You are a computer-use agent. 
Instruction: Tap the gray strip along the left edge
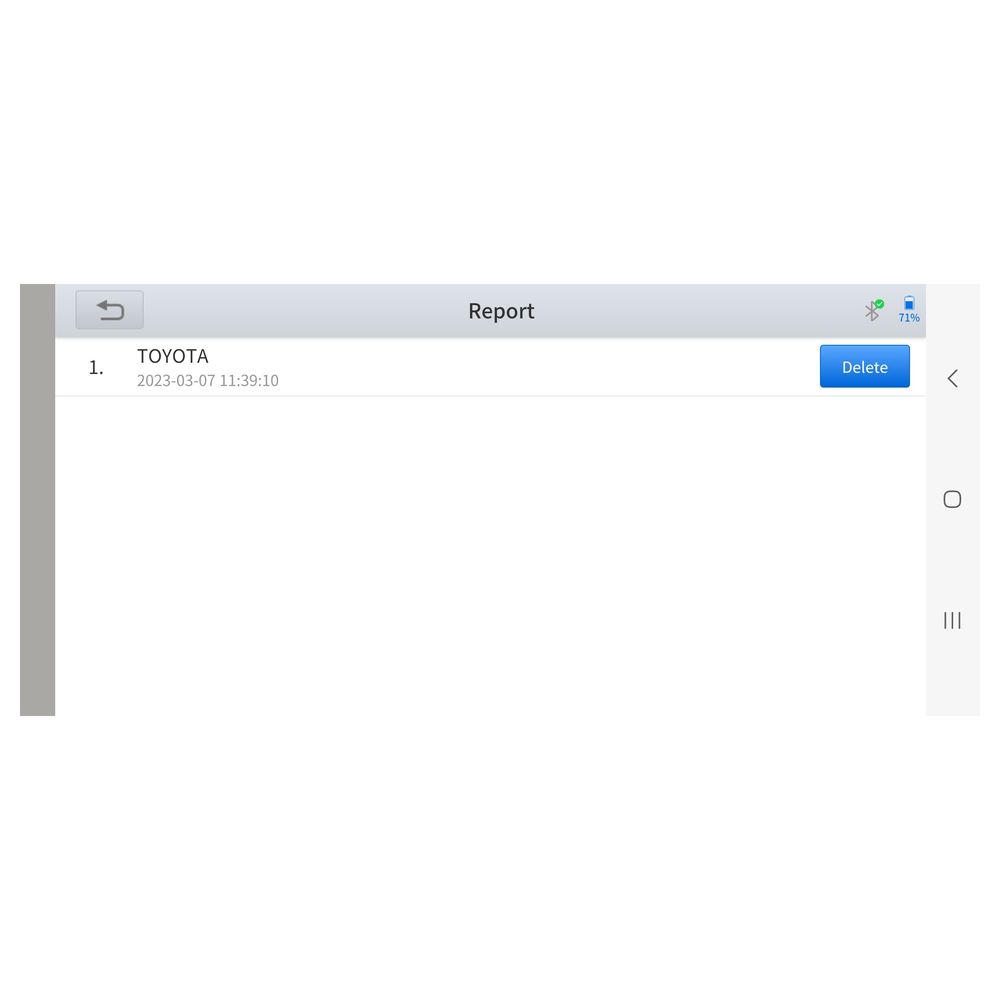pyautogui.click(x=38, y=499)
